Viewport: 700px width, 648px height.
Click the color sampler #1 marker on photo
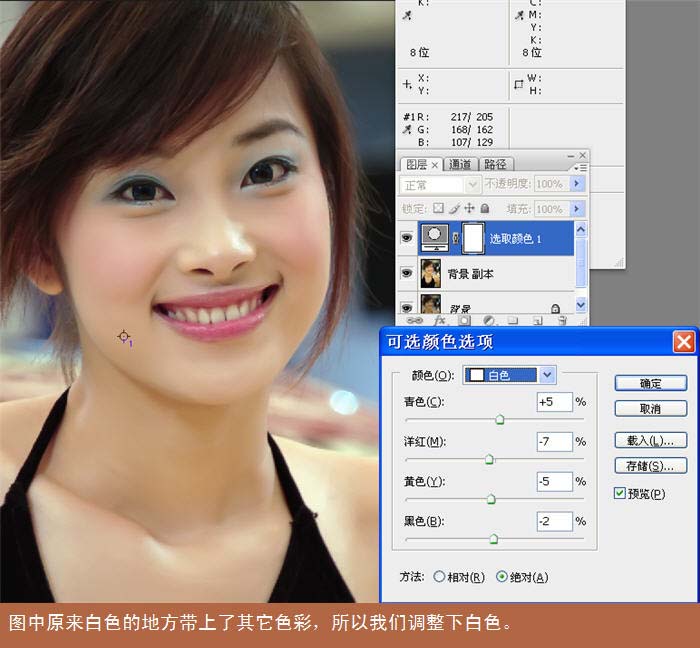124,336
